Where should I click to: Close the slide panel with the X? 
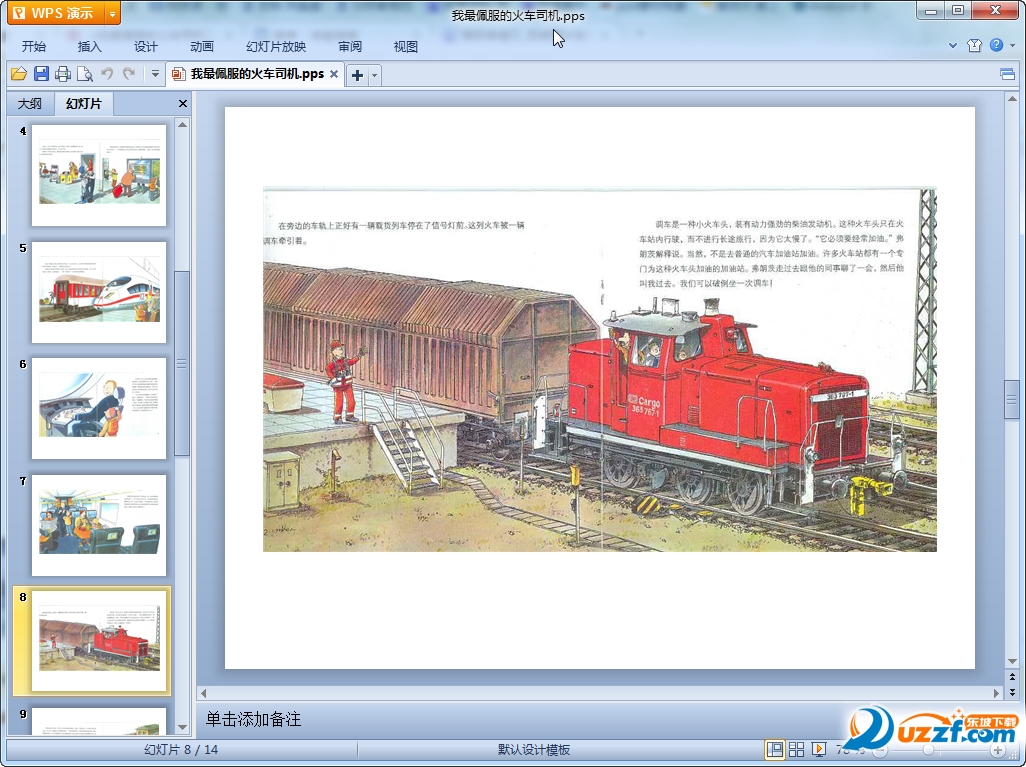click(183, 103)
